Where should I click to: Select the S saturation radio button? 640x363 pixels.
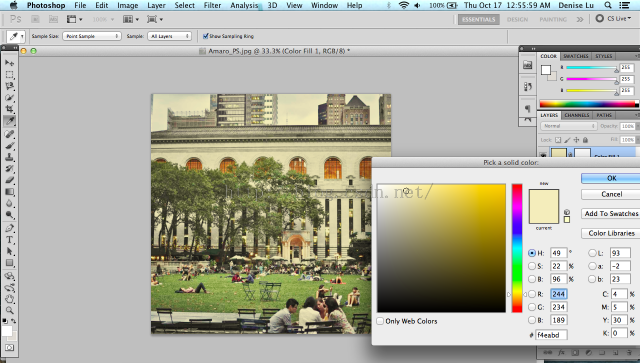[x=532, y=266]
